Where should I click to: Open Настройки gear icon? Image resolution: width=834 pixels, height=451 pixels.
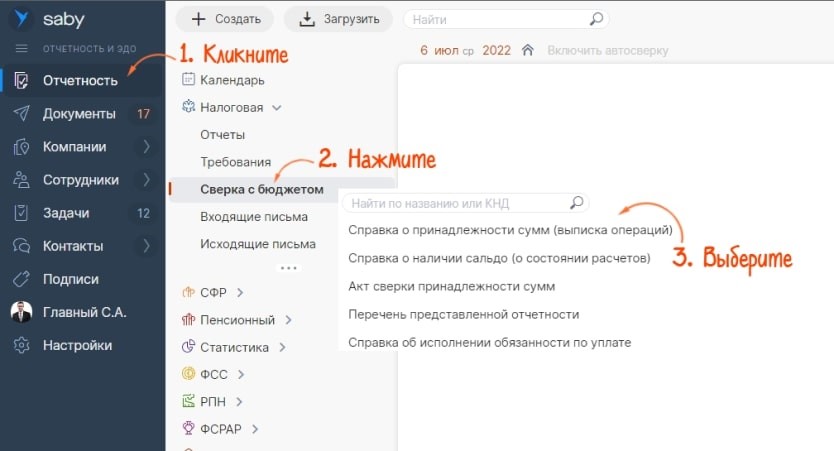pyautogui.click(x=21, y=345)
